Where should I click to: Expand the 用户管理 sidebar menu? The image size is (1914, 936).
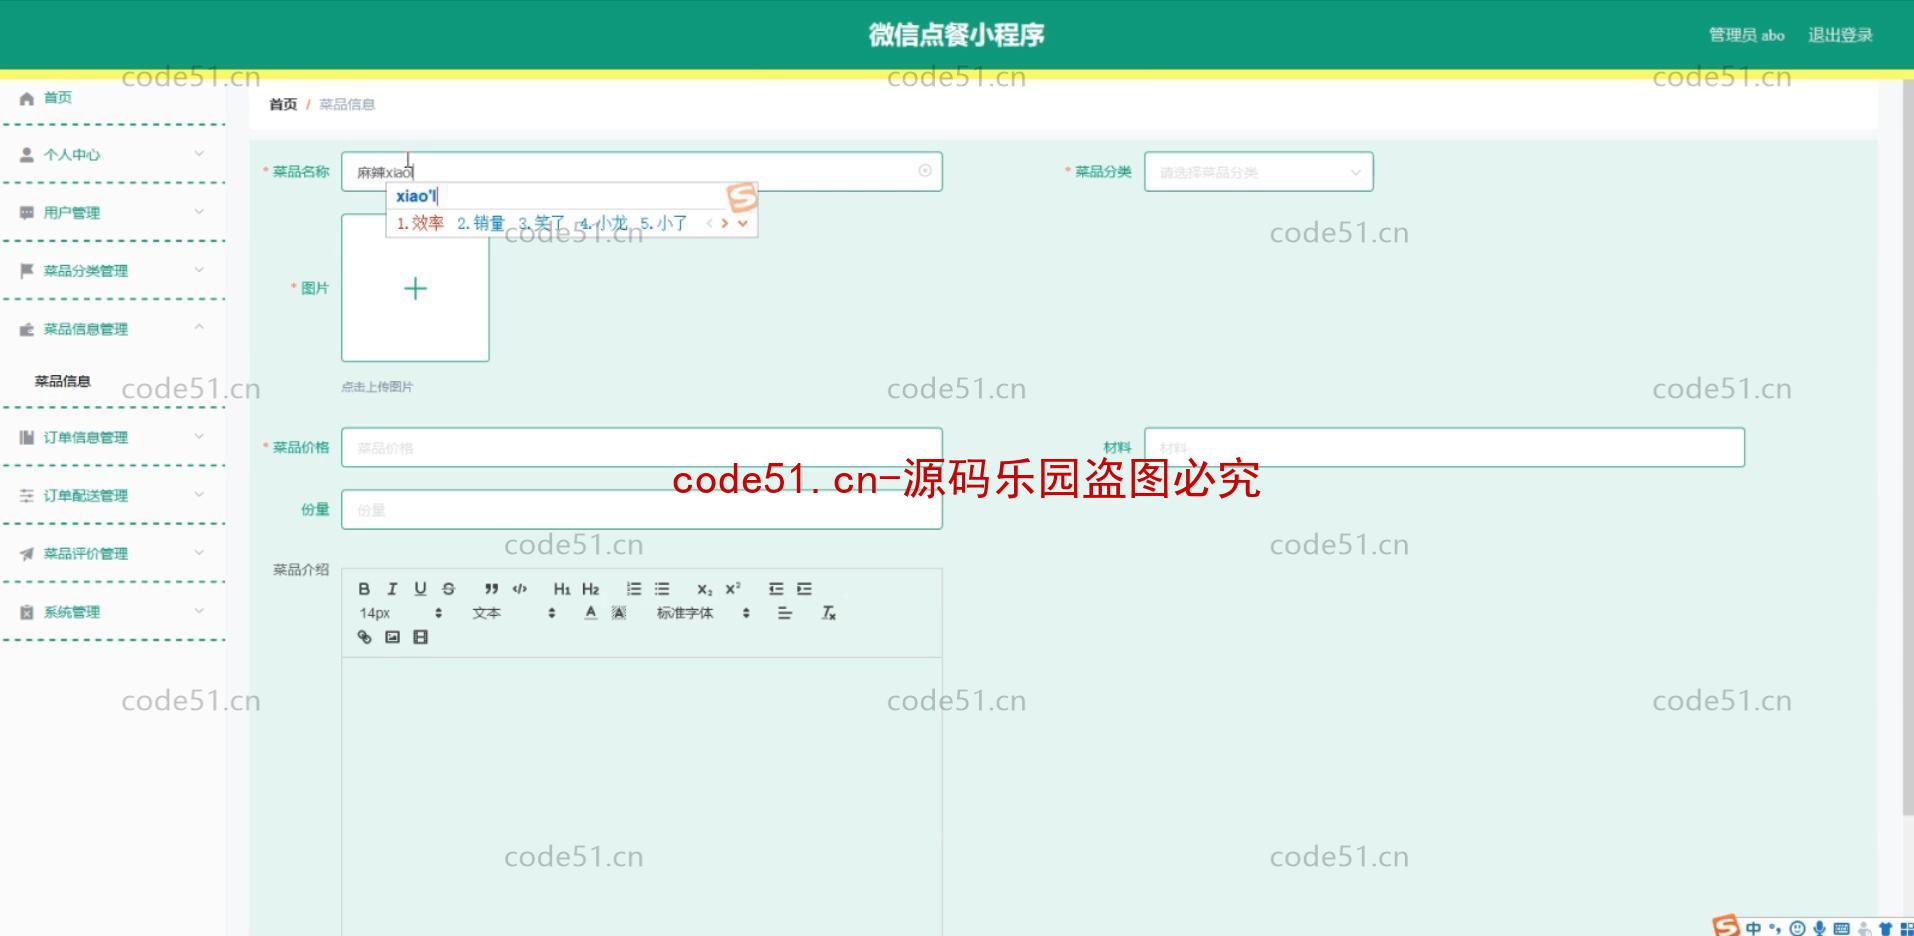(x=113, y=213)
